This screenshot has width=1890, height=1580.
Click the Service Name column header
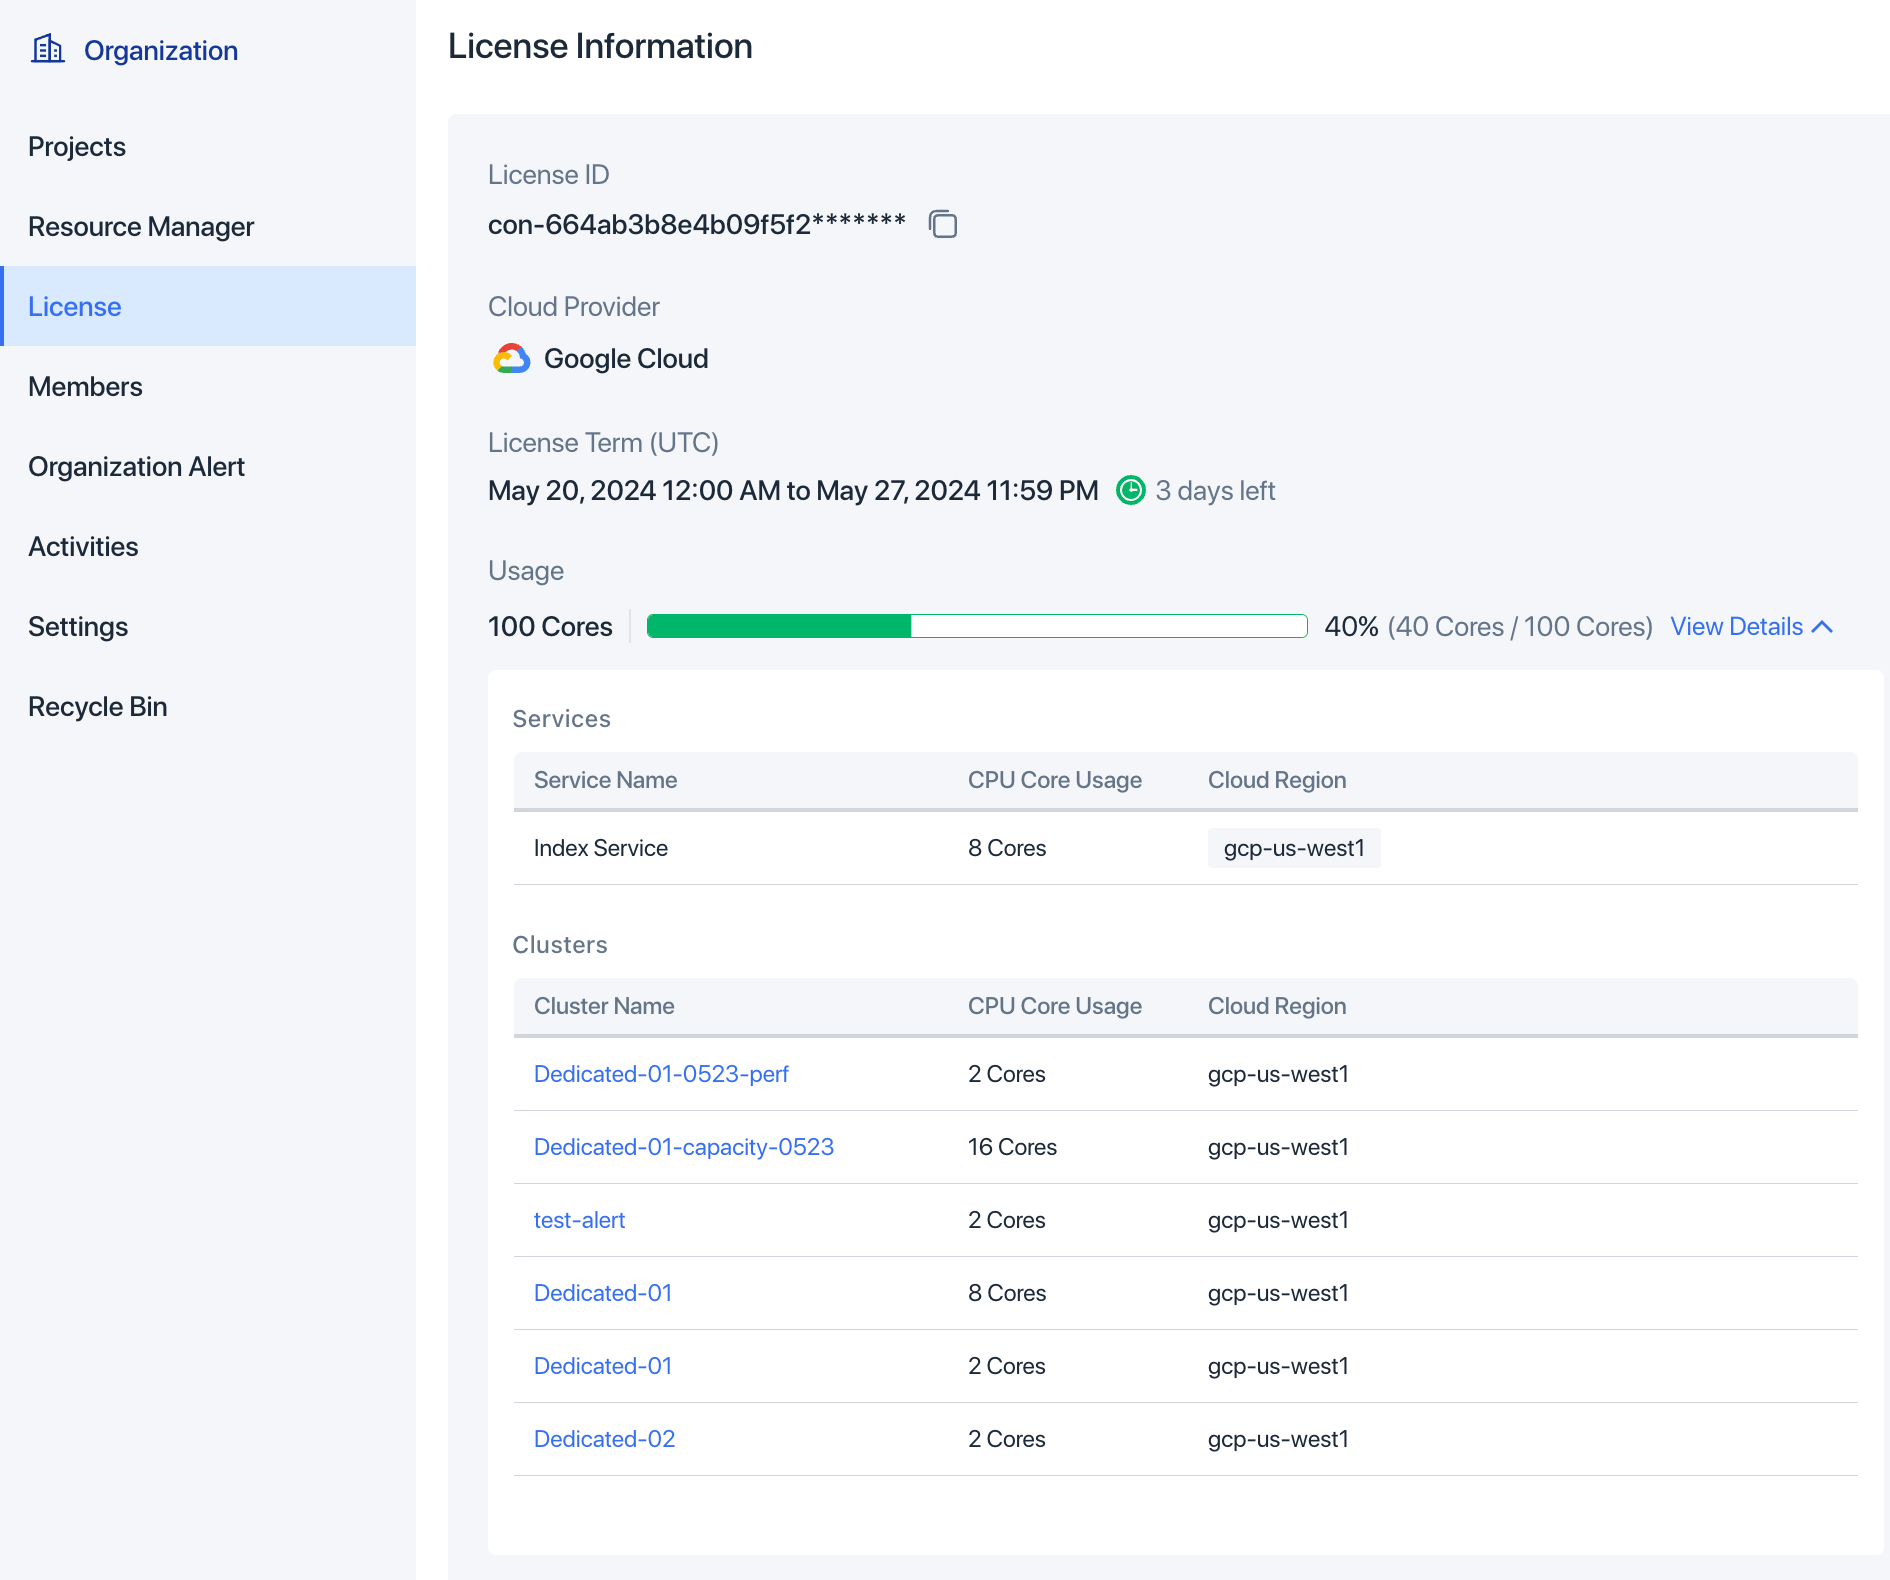[605, 780]
